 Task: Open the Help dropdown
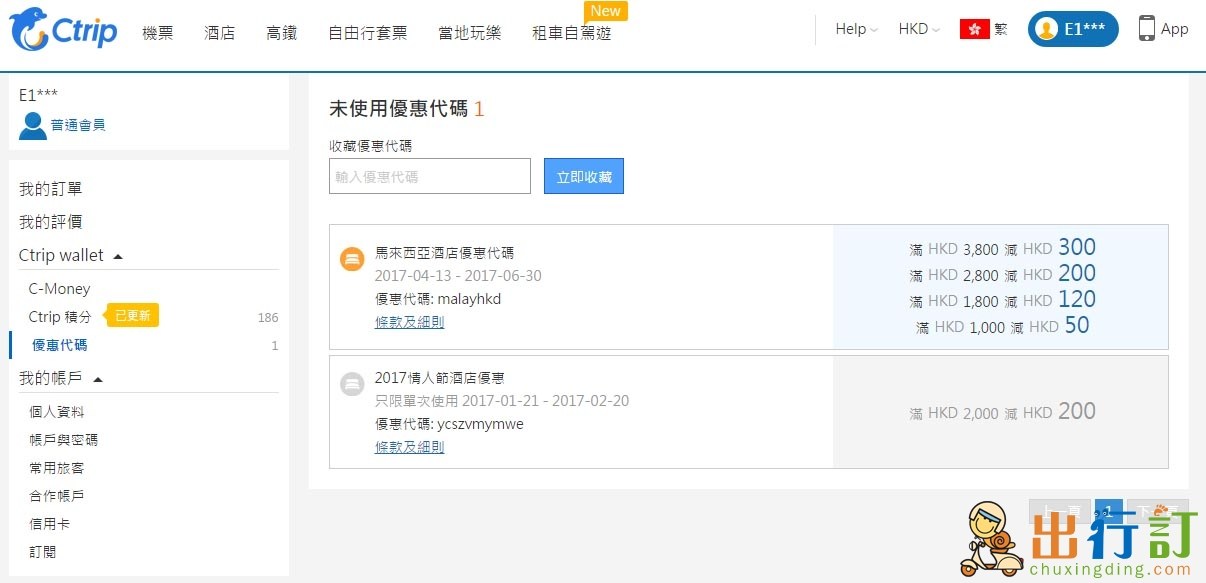(x=856, y=29)
